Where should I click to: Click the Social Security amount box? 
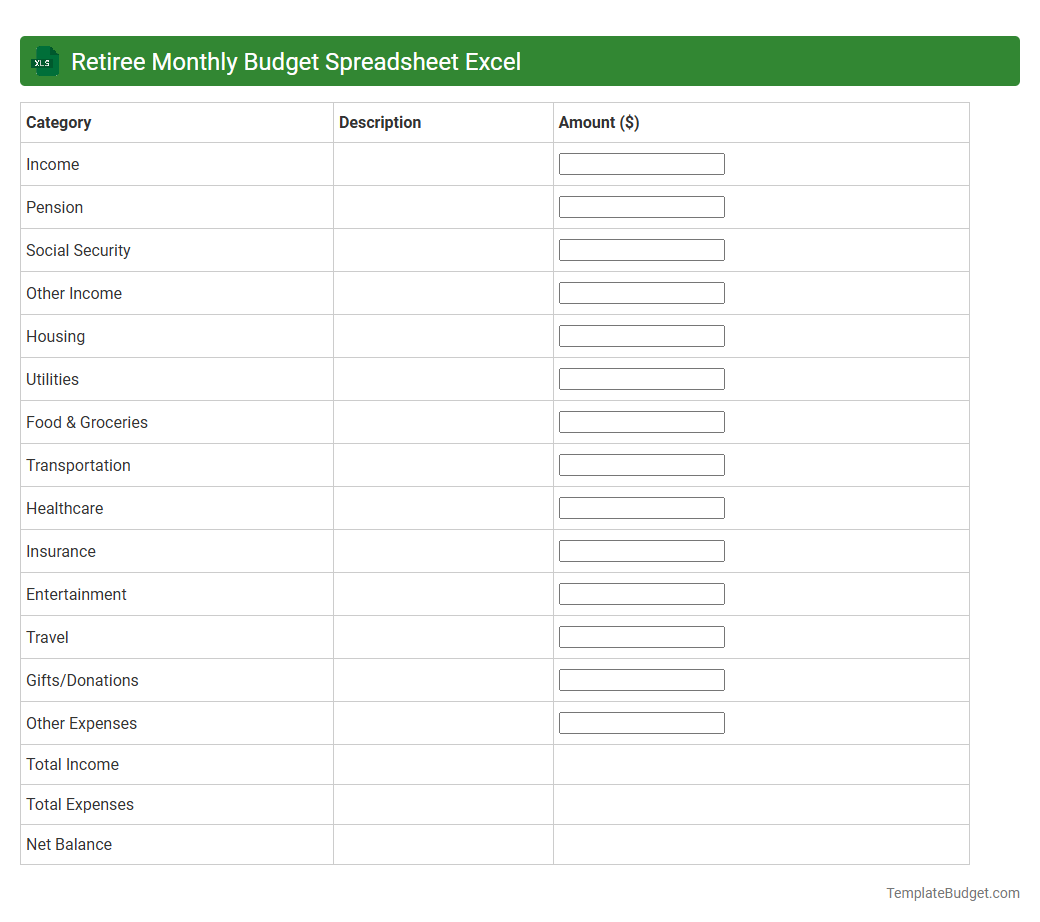coord(642,249)
